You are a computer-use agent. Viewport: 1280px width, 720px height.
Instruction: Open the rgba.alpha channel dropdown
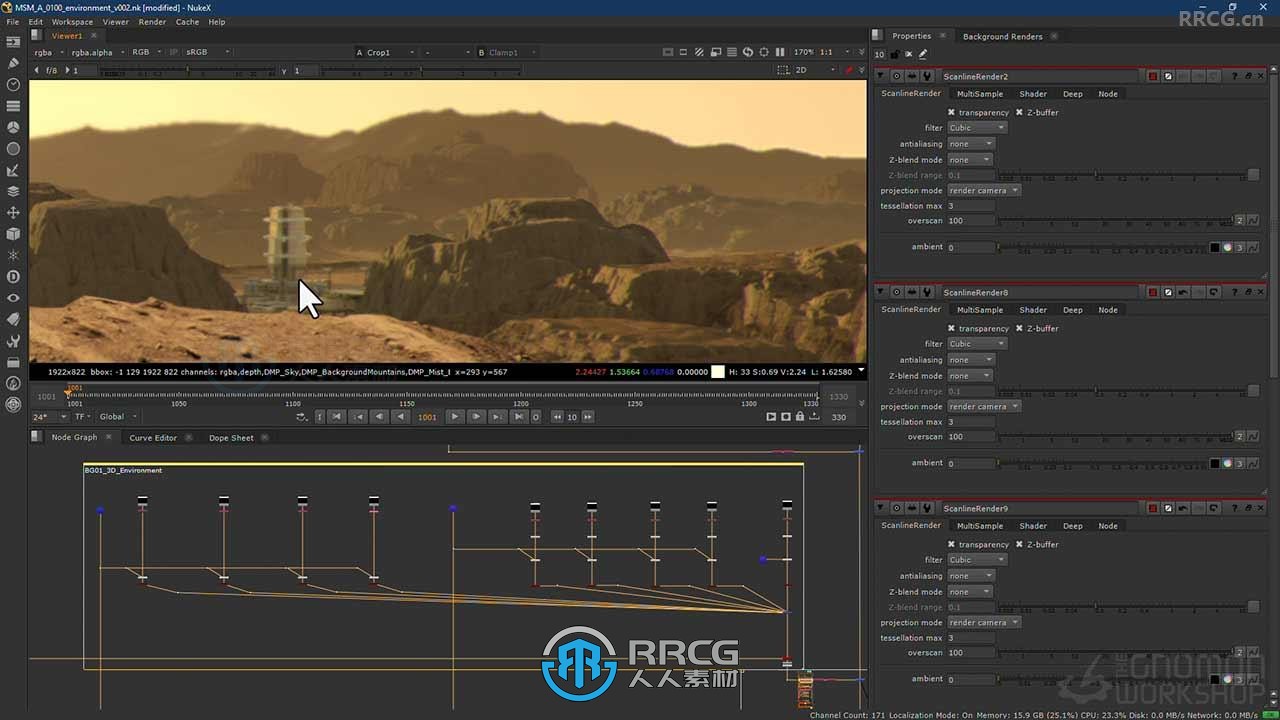point(97,52)
